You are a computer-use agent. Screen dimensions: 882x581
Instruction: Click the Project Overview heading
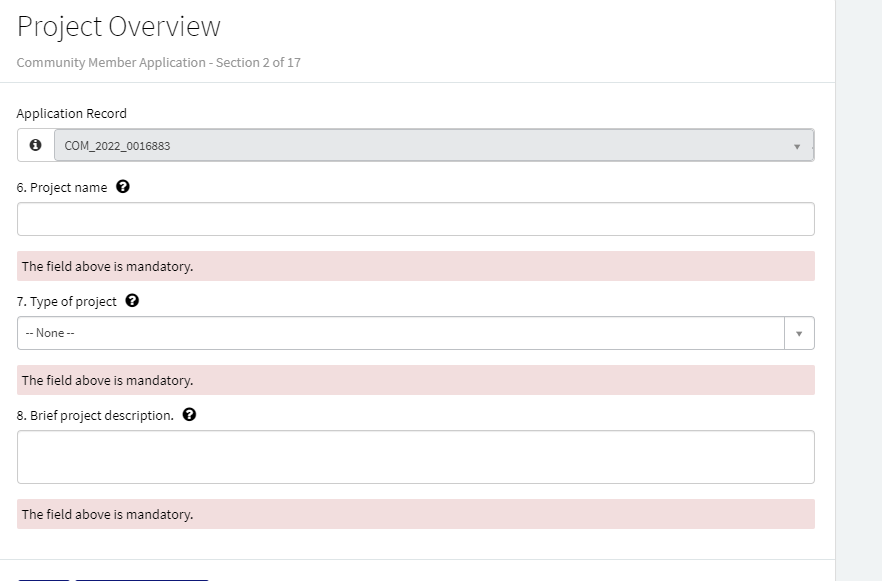119,27
